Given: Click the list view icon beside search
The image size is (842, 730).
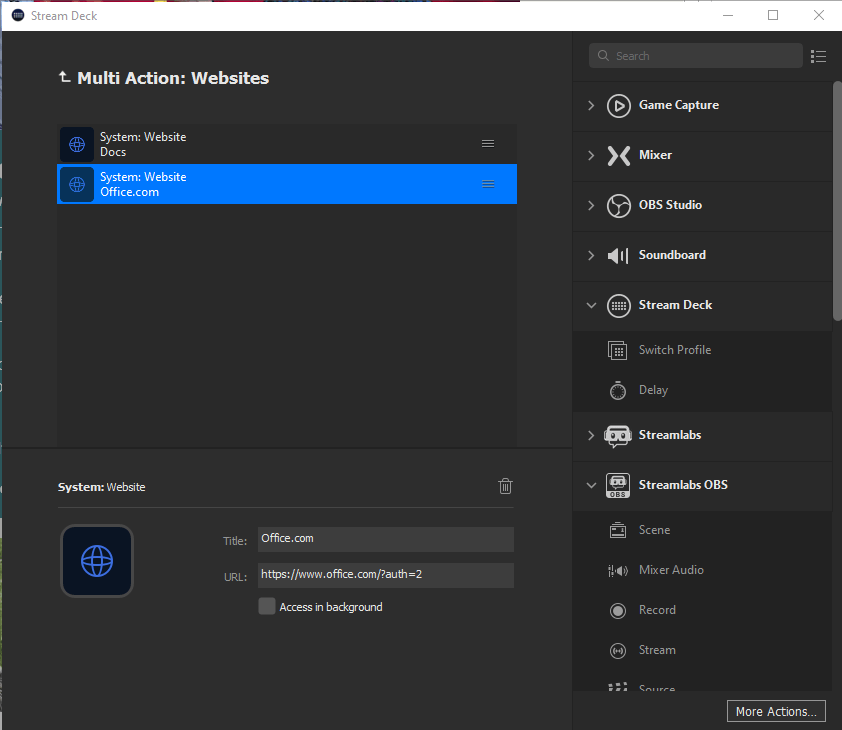Looking at the screenshot, I should coord(819,56).
